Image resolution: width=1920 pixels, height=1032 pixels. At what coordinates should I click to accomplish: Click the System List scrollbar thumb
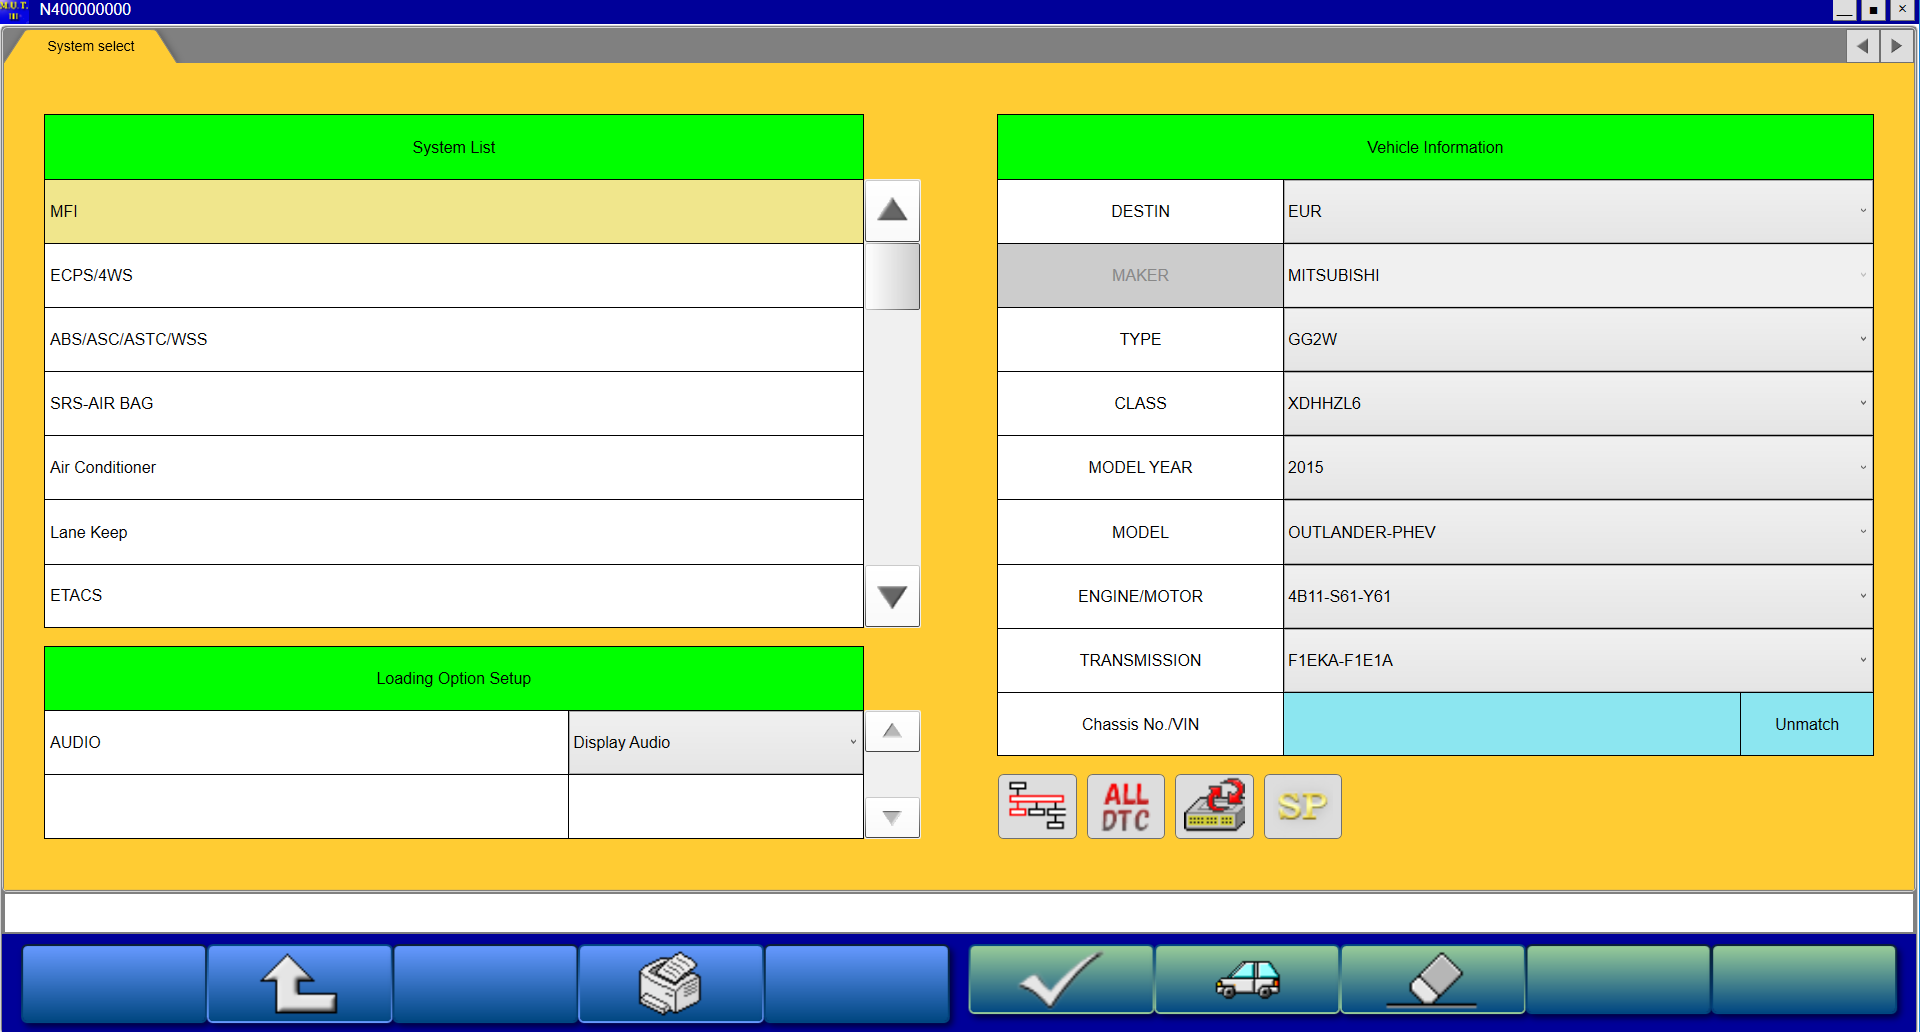pos(892,276)
